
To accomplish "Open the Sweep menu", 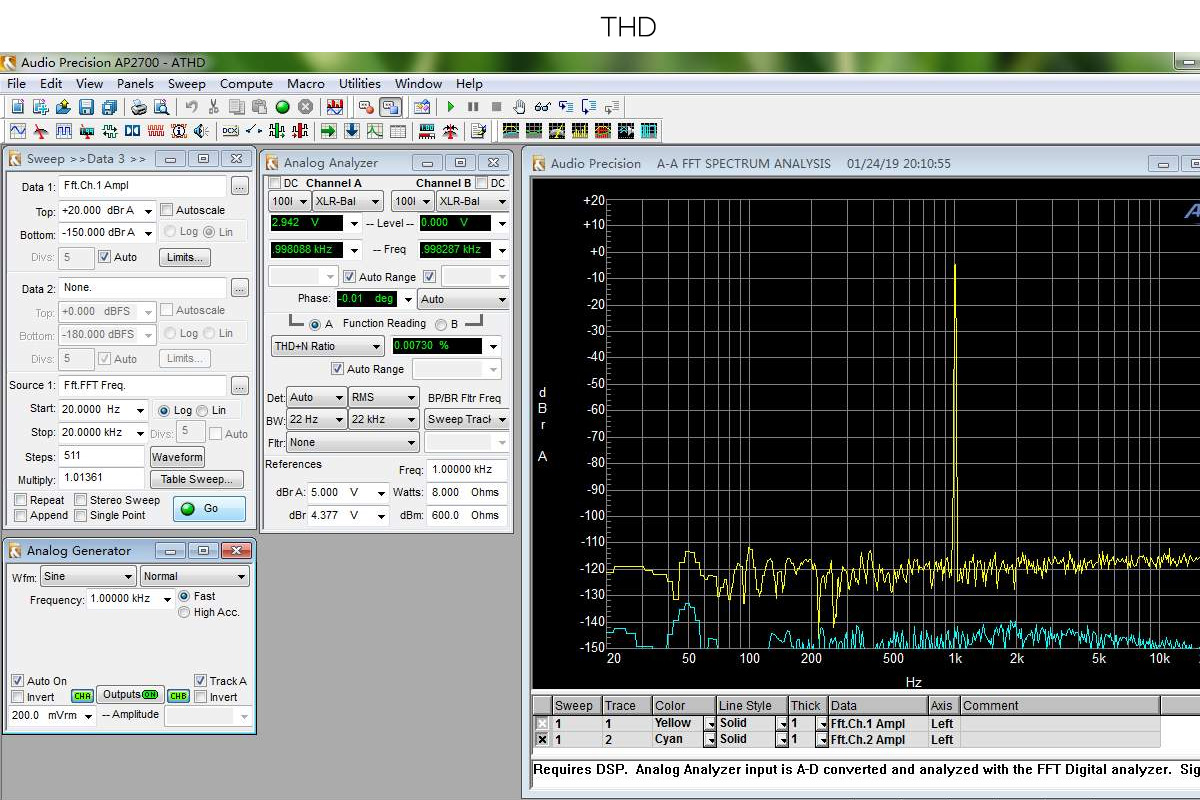I will 186,84.
